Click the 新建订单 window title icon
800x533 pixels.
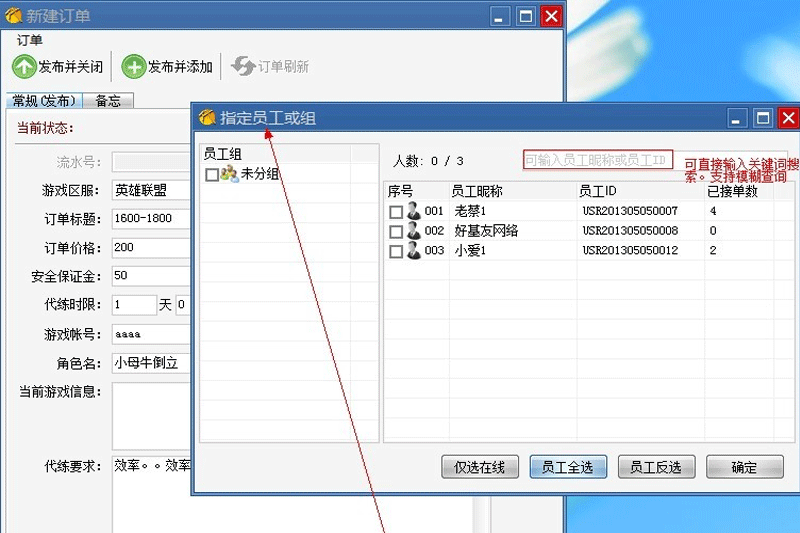[x=13, y=16]
